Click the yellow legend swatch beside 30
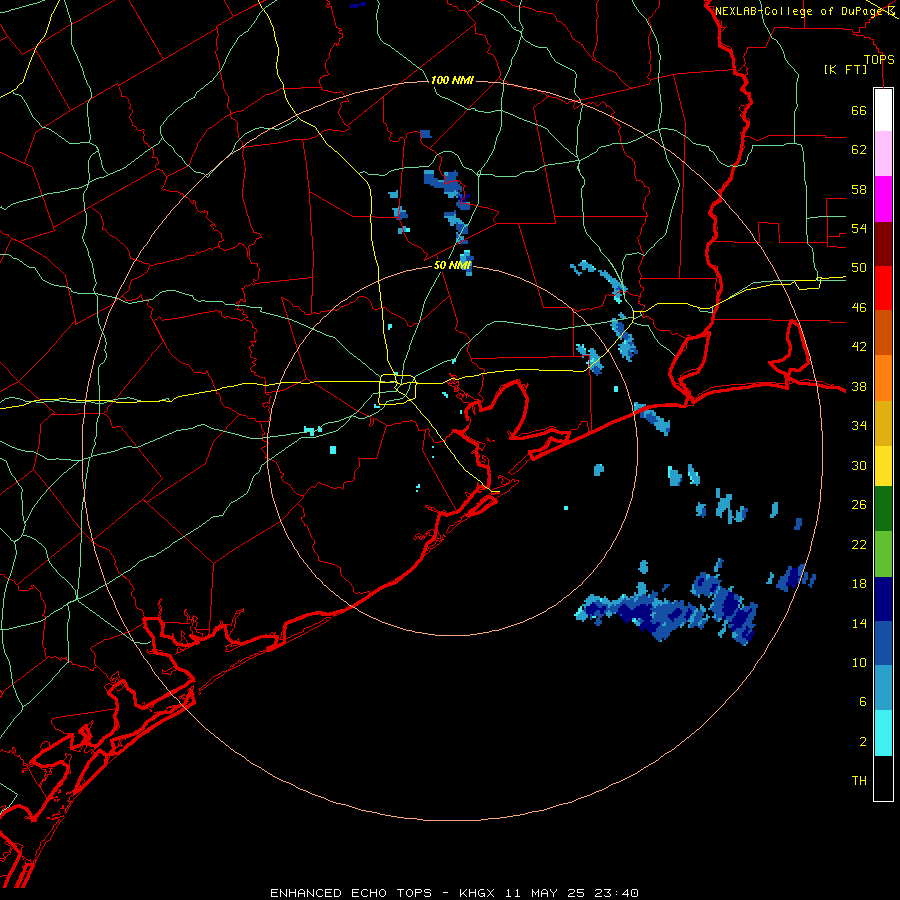The image size is (900, 900). 883,465
